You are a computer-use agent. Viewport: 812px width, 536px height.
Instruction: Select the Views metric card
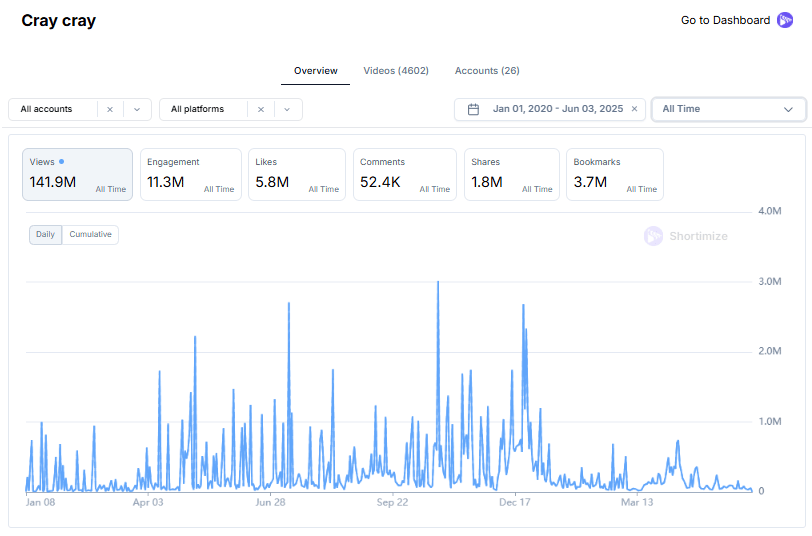(x=77, y=174)
